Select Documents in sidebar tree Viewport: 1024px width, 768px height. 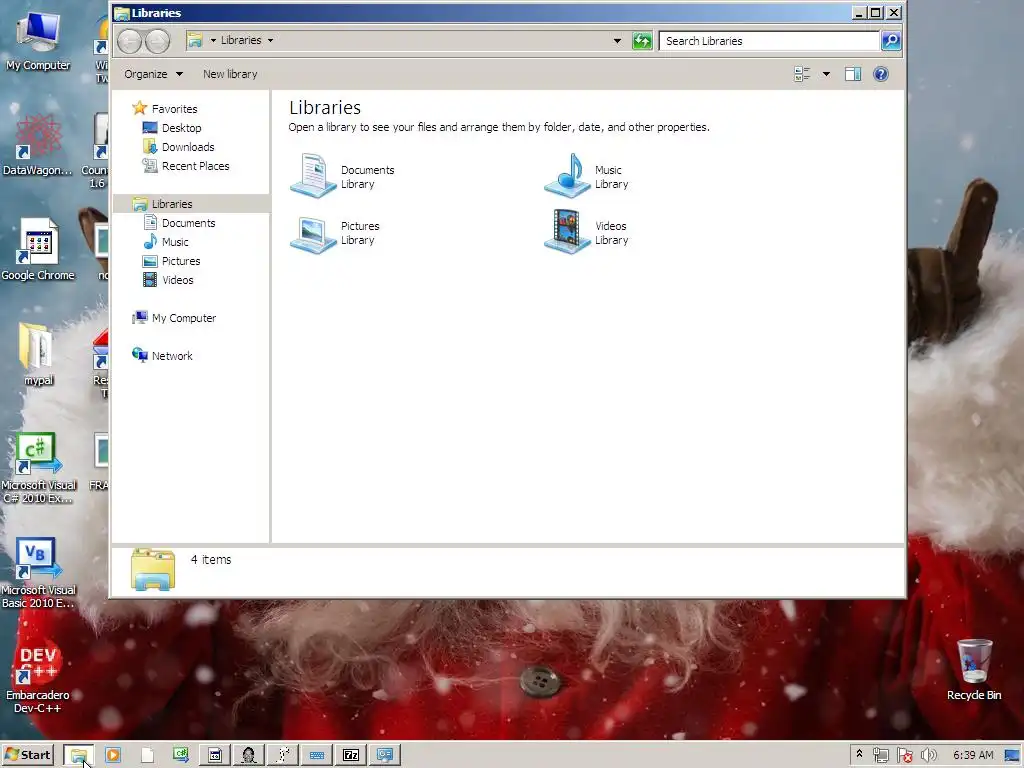click(x=189, y=223)
